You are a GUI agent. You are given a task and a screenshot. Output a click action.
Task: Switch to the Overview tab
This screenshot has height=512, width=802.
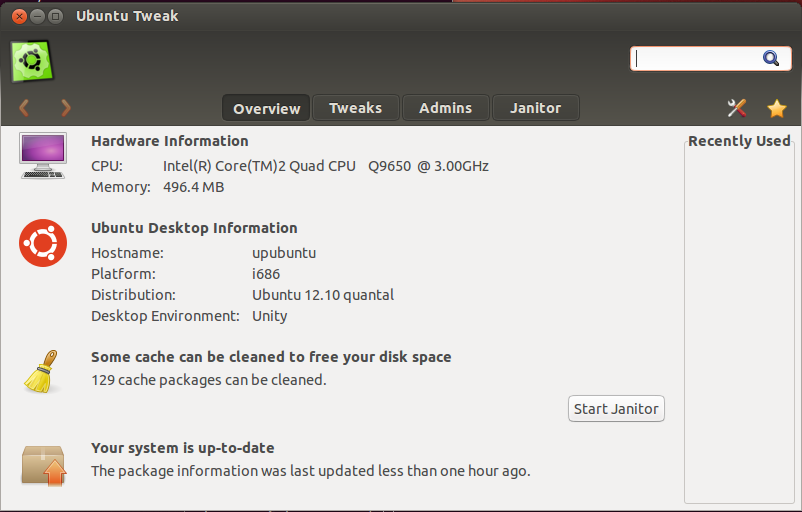coord(266,108)
